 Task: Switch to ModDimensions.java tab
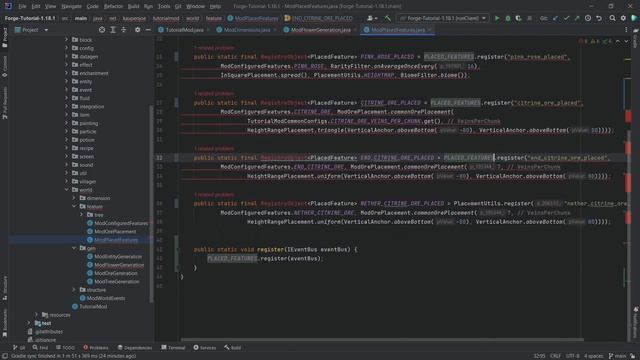click(247, 30)
